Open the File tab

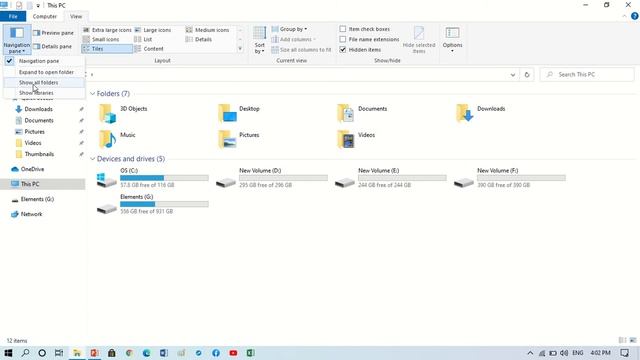13,16
